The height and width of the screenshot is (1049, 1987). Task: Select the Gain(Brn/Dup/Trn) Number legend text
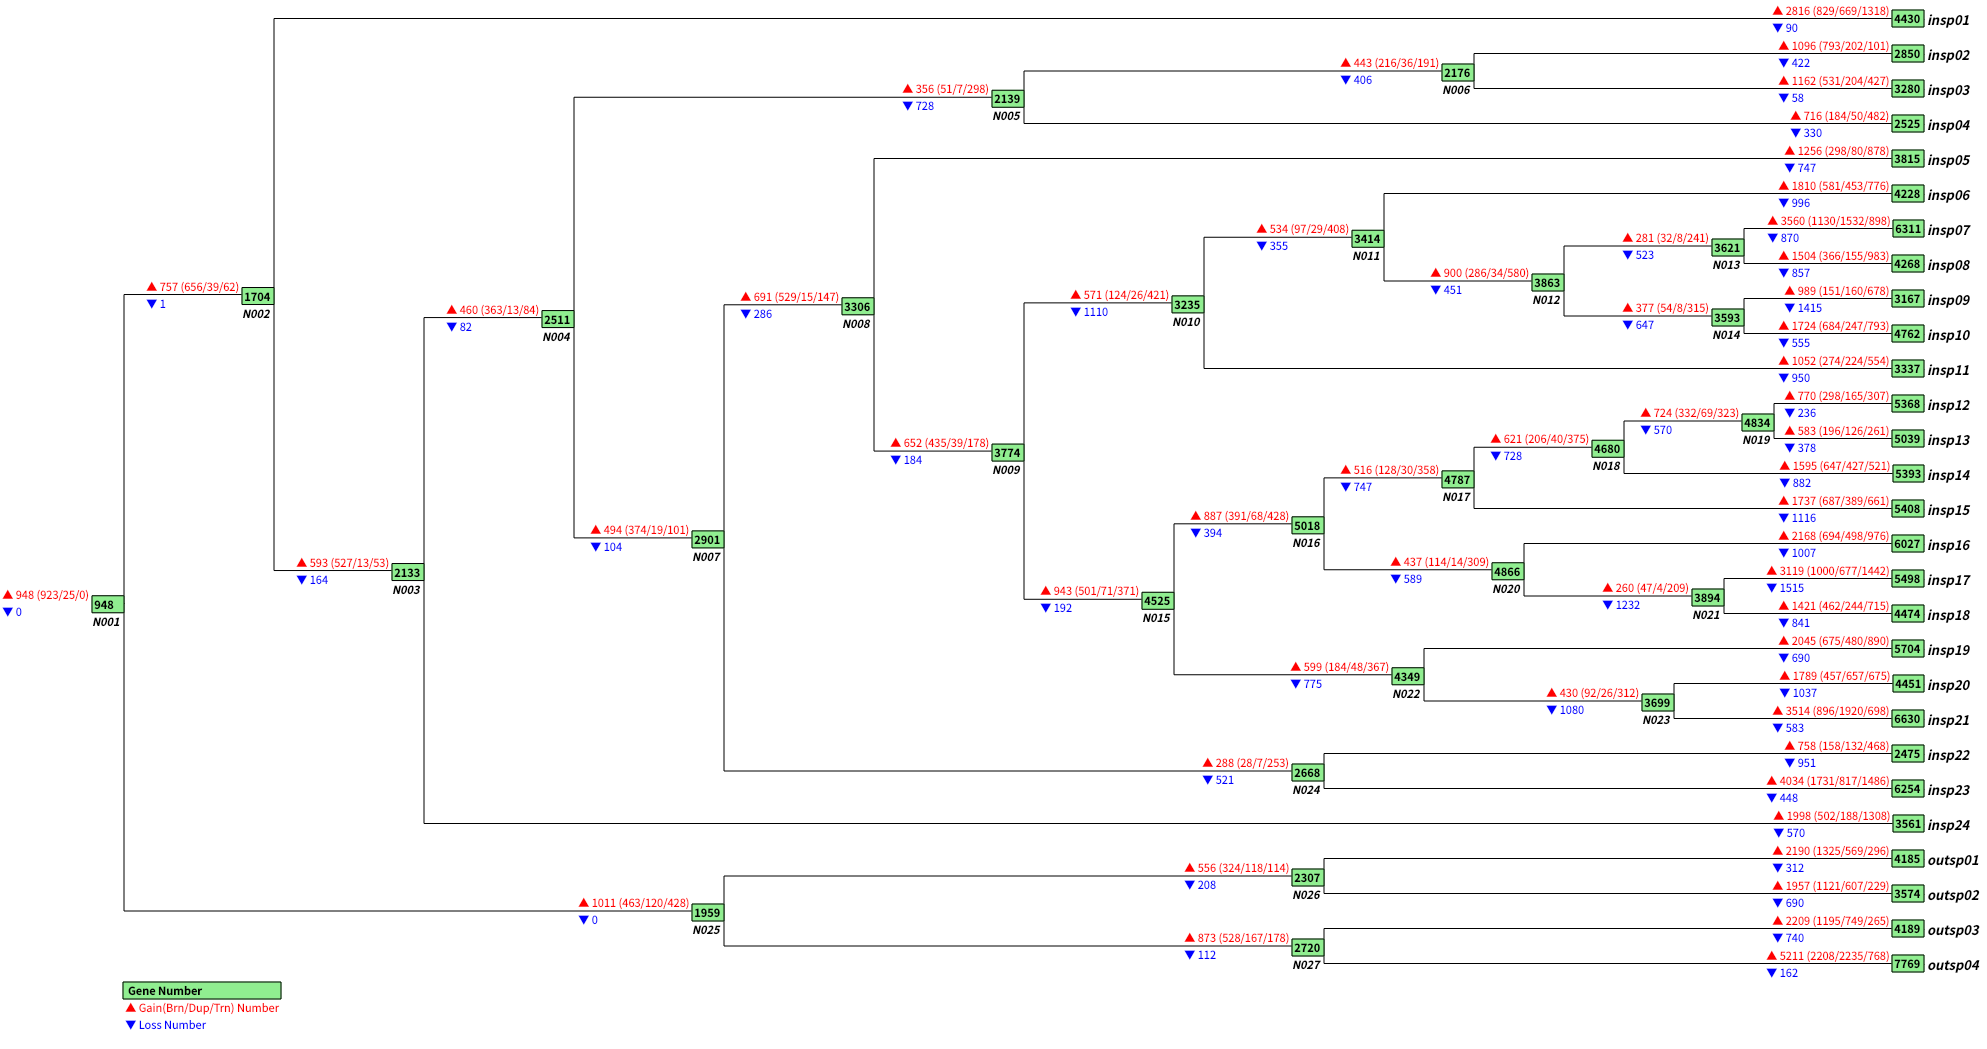pos(209,1008)
